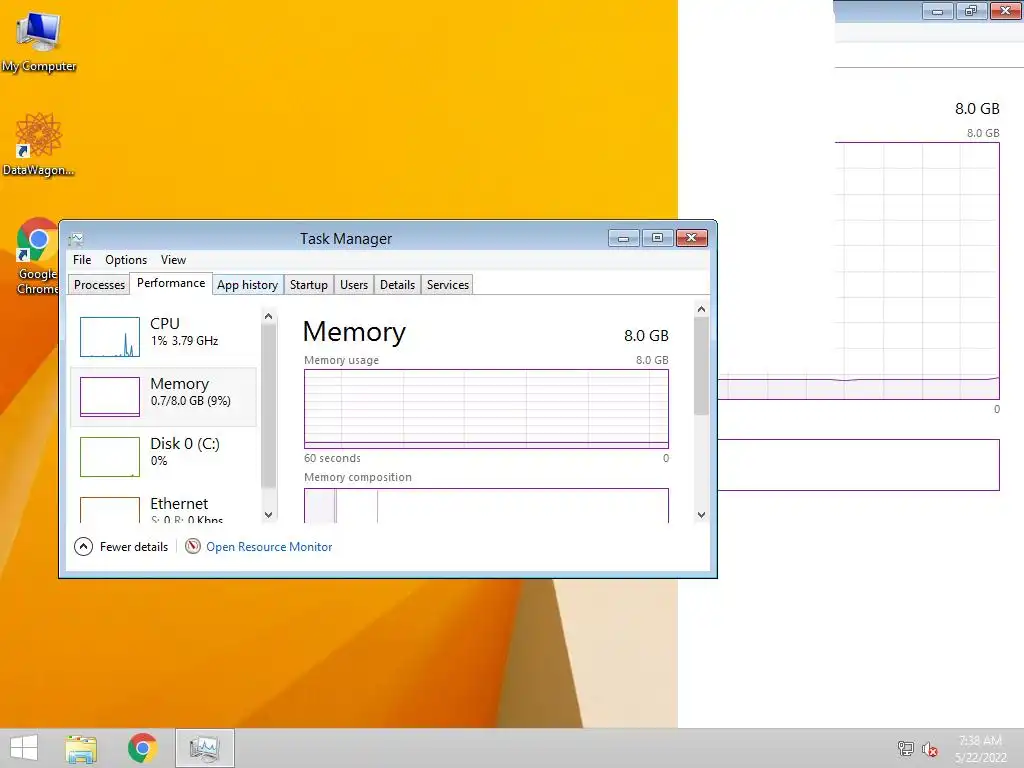
Task: Open File Explorer from the taskbar
Action: pos(81,748)
